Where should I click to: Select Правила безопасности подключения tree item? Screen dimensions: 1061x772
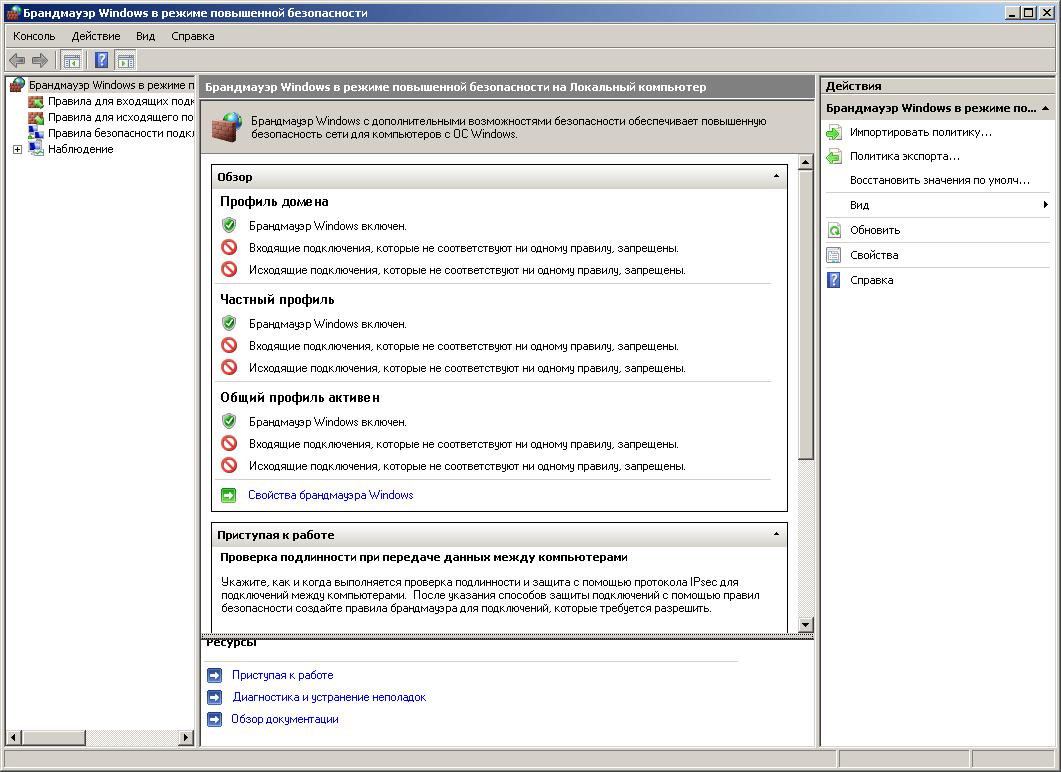coord(120,133)
